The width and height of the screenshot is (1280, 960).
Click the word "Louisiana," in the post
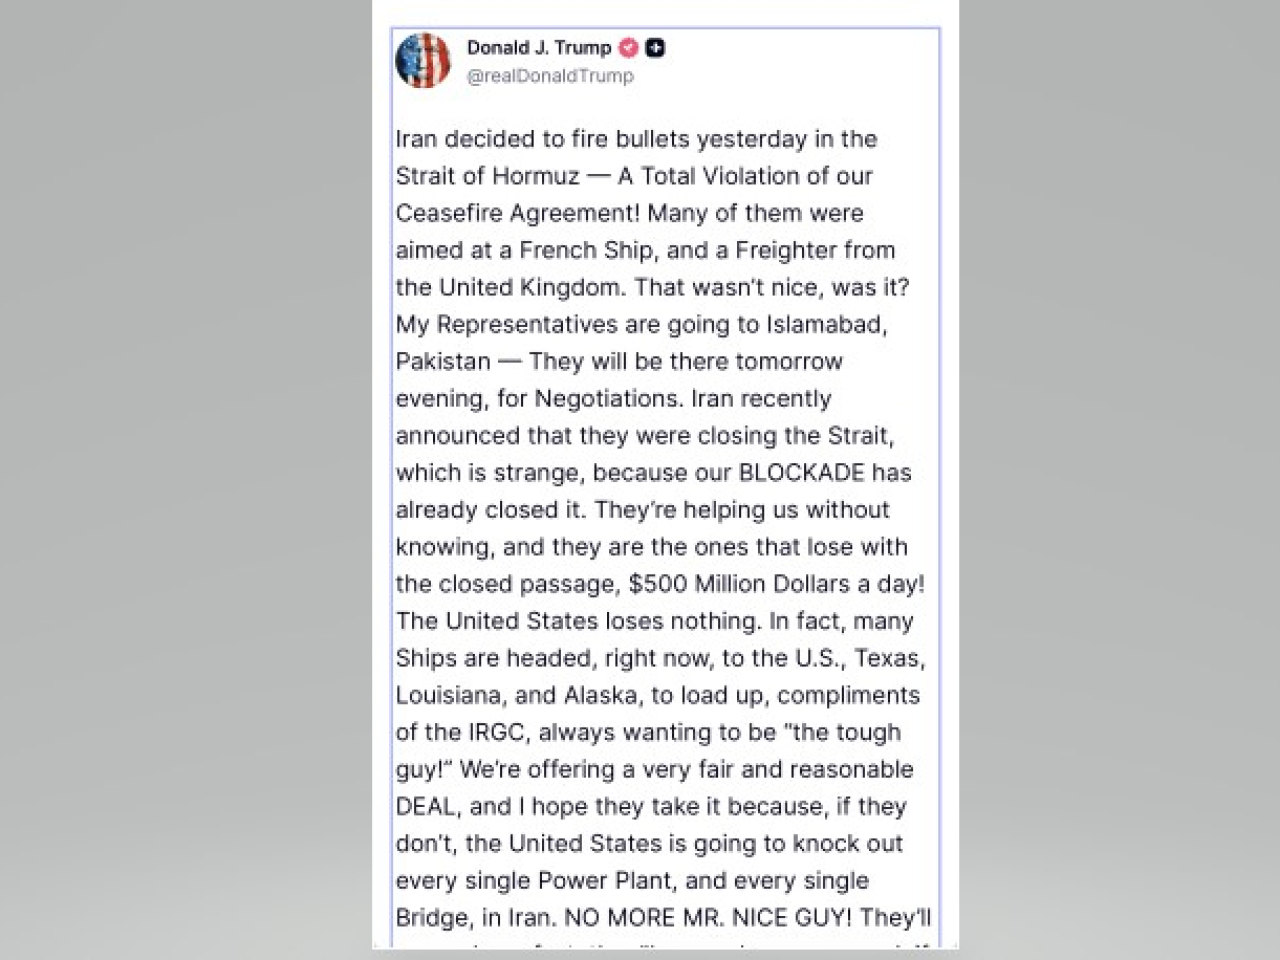[x=451, y=695]
